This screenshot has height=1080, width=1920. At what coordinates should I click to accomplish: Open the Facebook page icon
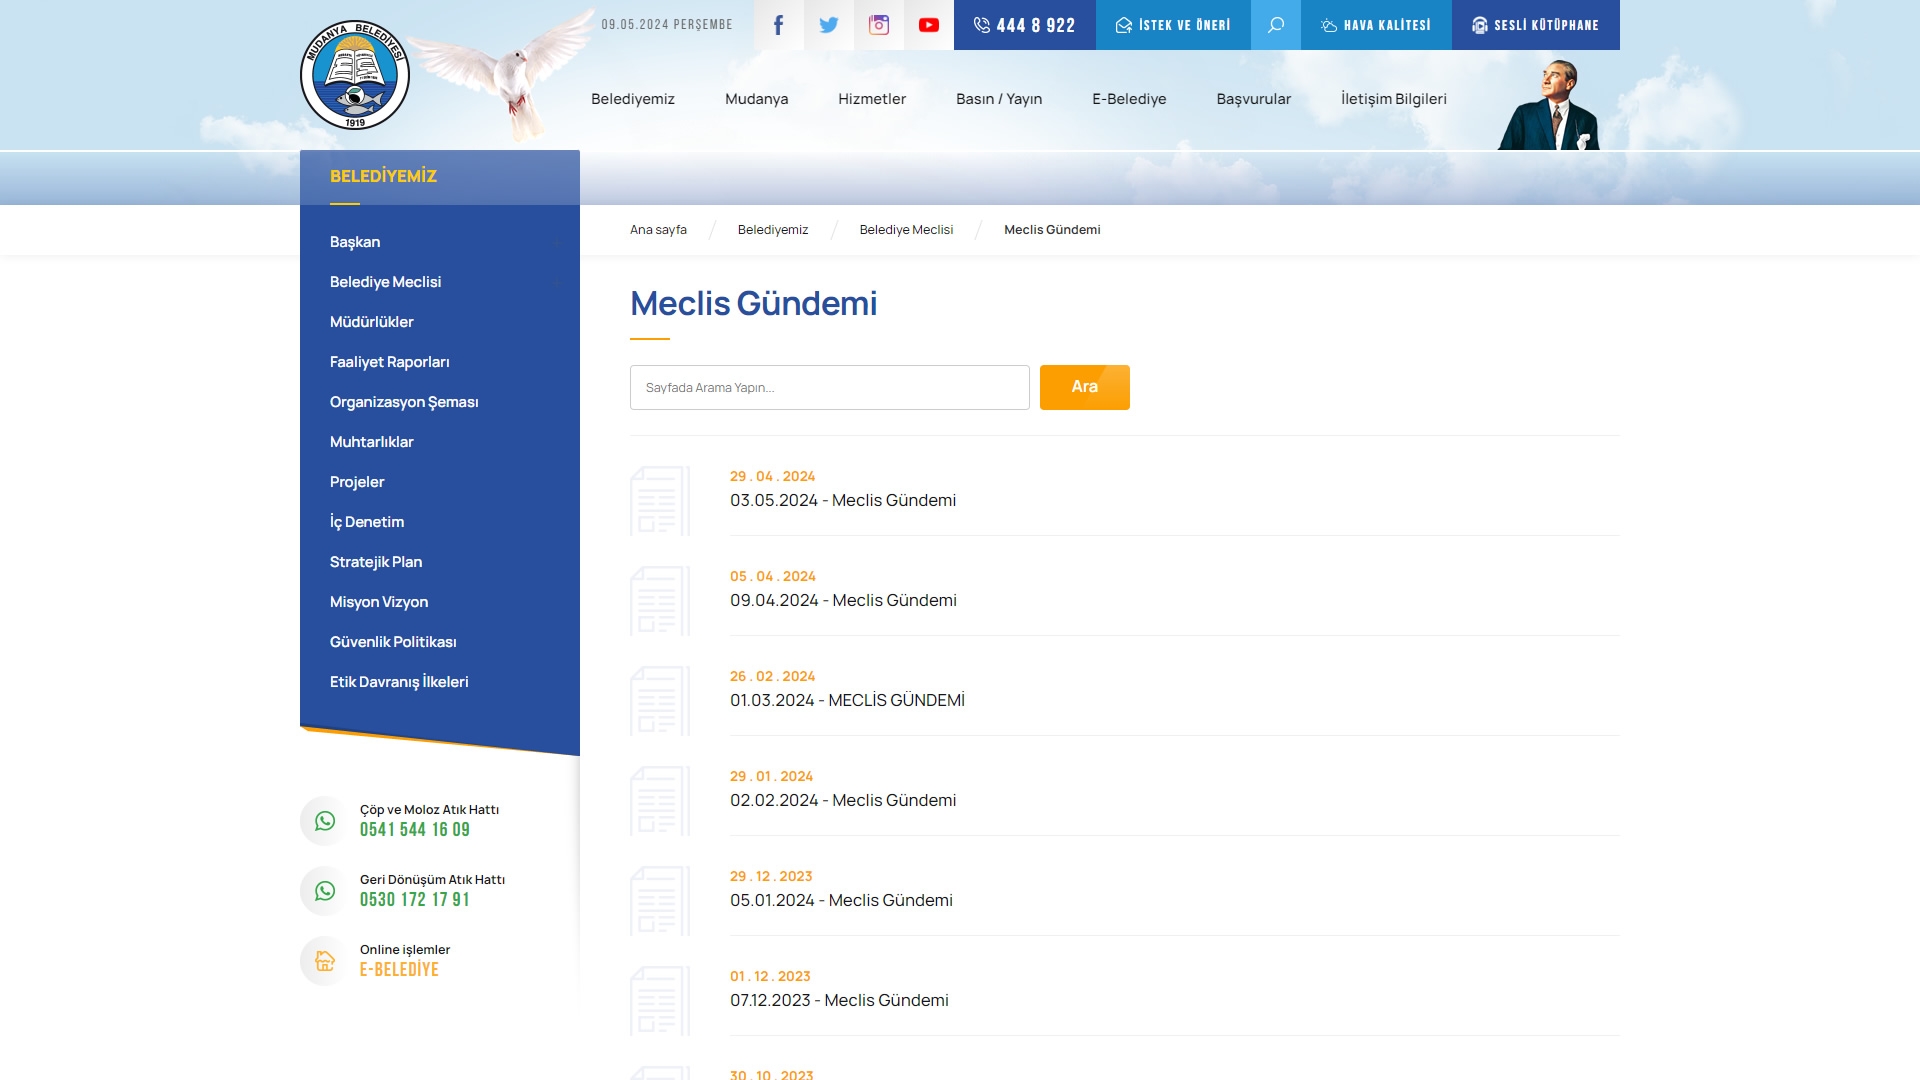[x=779, y=25]
